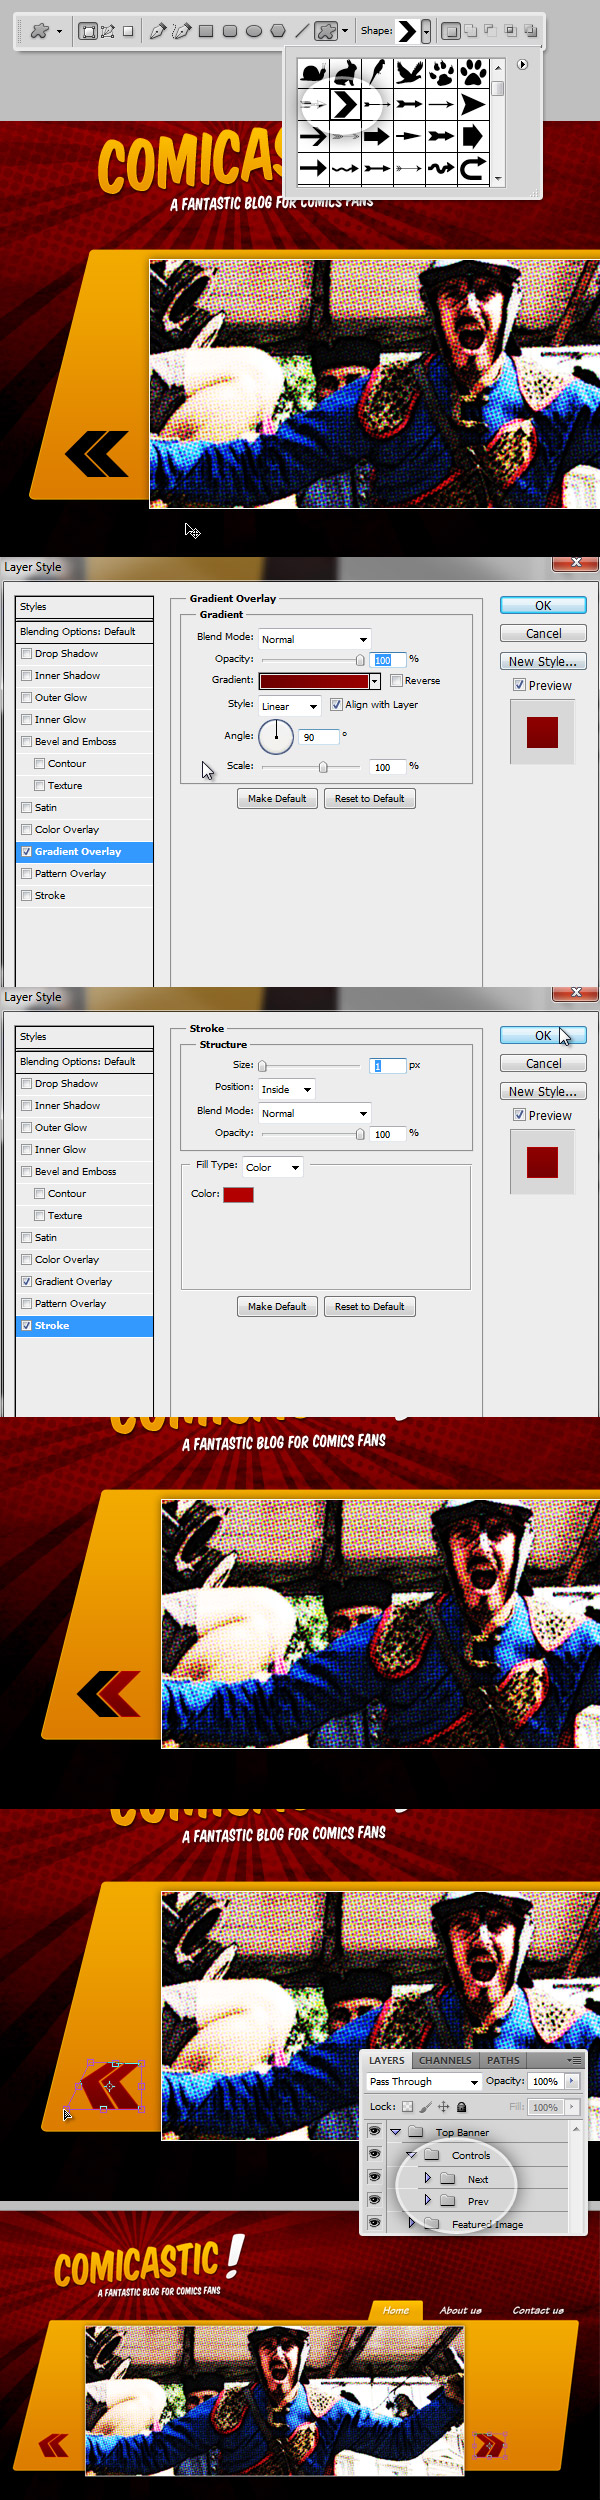This screenshot has width=600, height=2500.
Task: Select Fill Pixels mode in options bar
Action: [128, 31]
